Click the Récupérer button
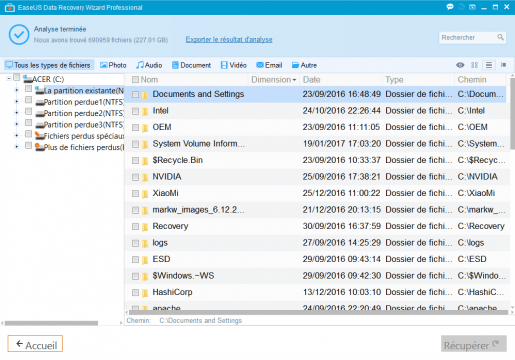This screenshot has height=360, width=515. click(x=474, y=344)
